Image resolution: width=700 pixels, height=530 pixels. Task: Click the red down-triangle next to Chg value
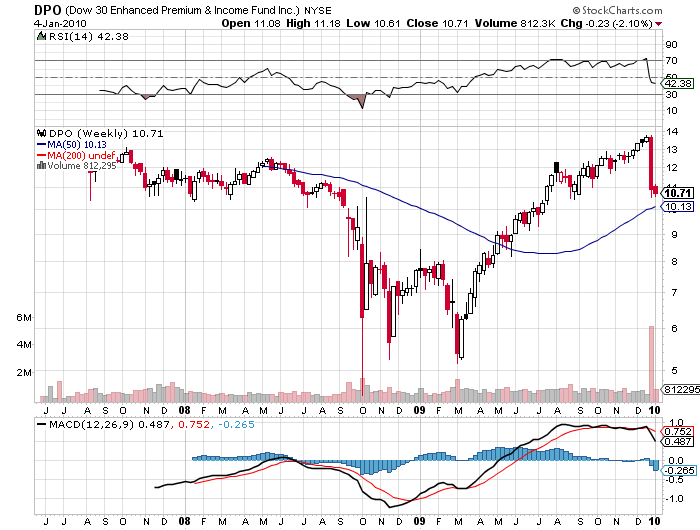click(658, 24)
